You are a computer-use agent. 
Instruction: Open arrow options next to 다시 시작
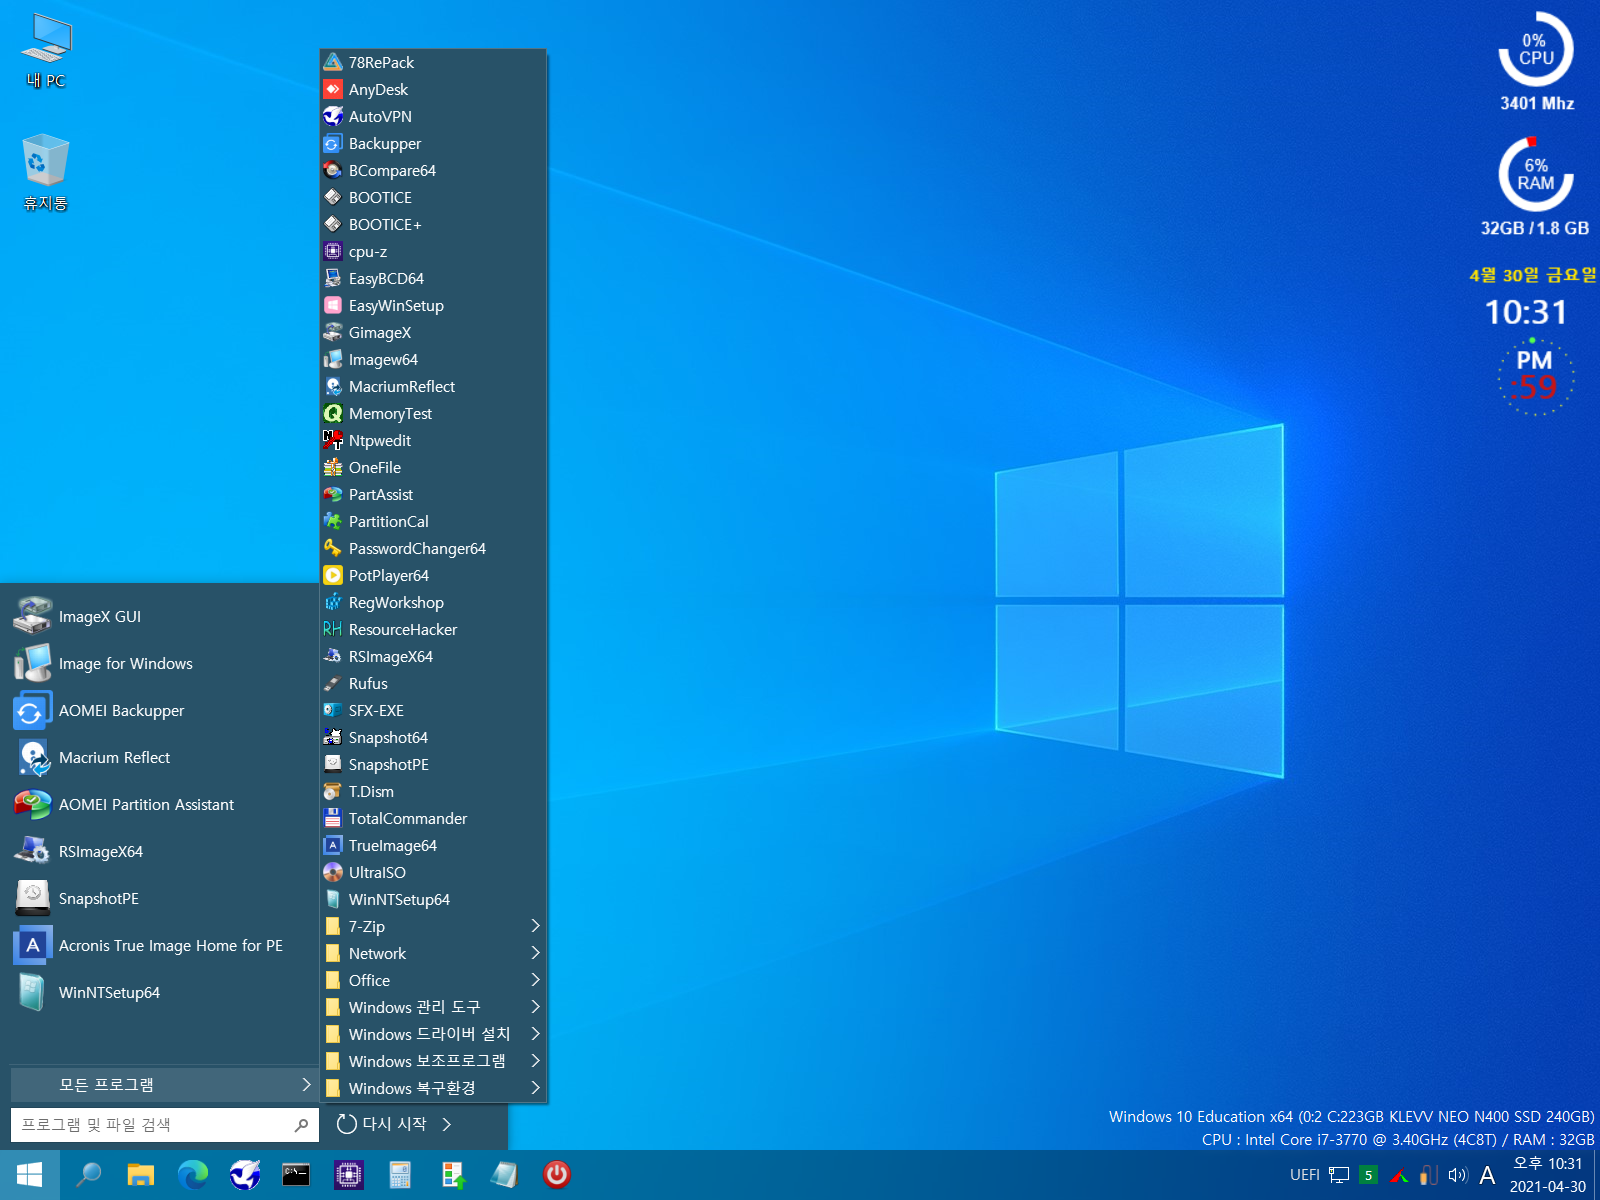tap(447, 1125)
